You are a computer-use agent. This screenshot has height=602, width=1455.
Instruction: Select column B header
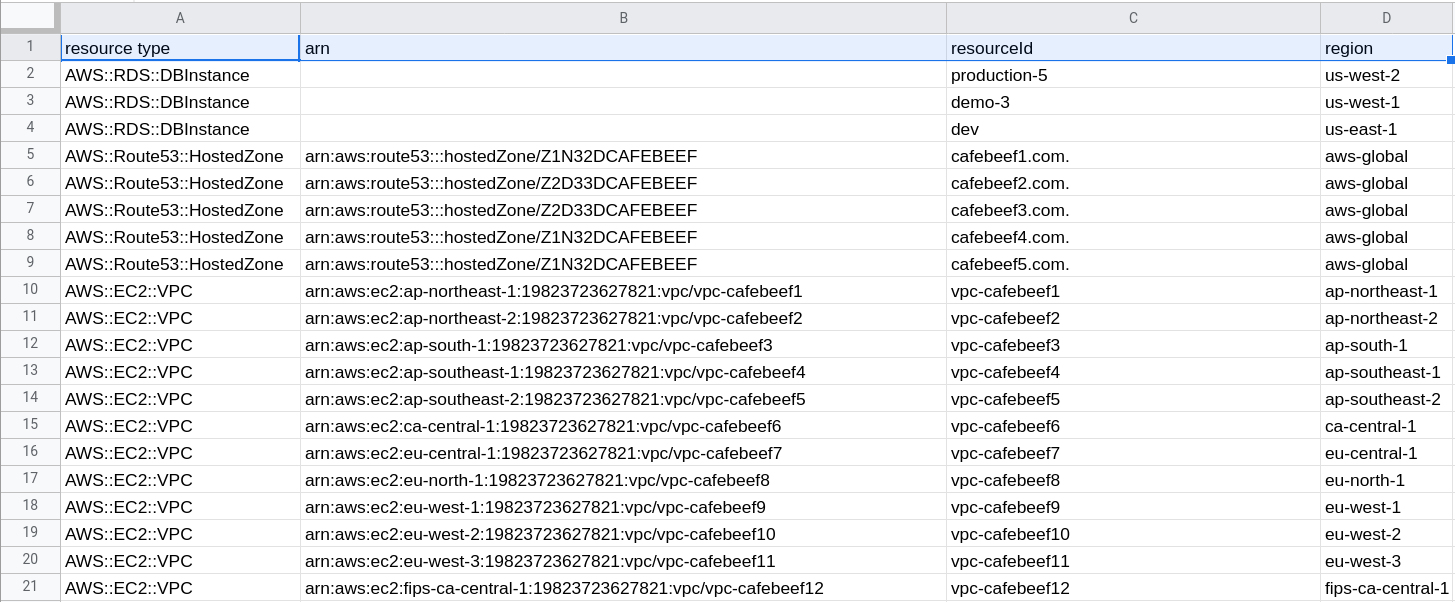coord(623,18)
